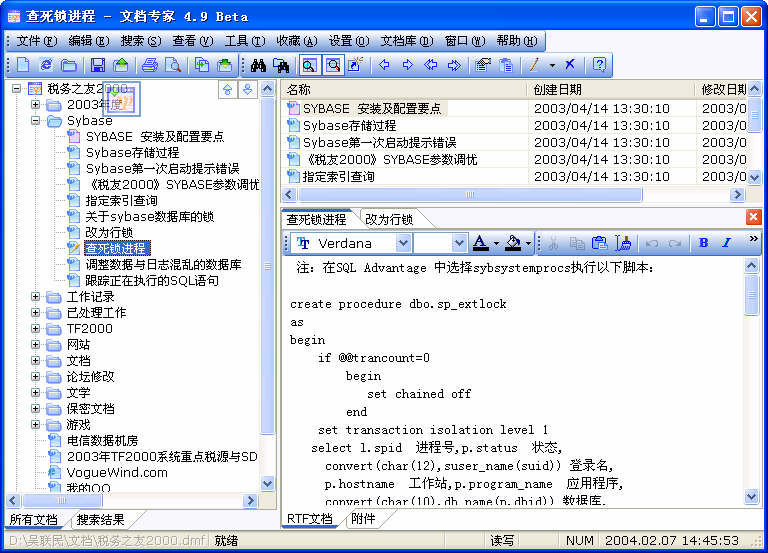The width and height of the screenshot is (768, 553).
Task: Open the 帮助(H) menu
Action: pos(517,41)
